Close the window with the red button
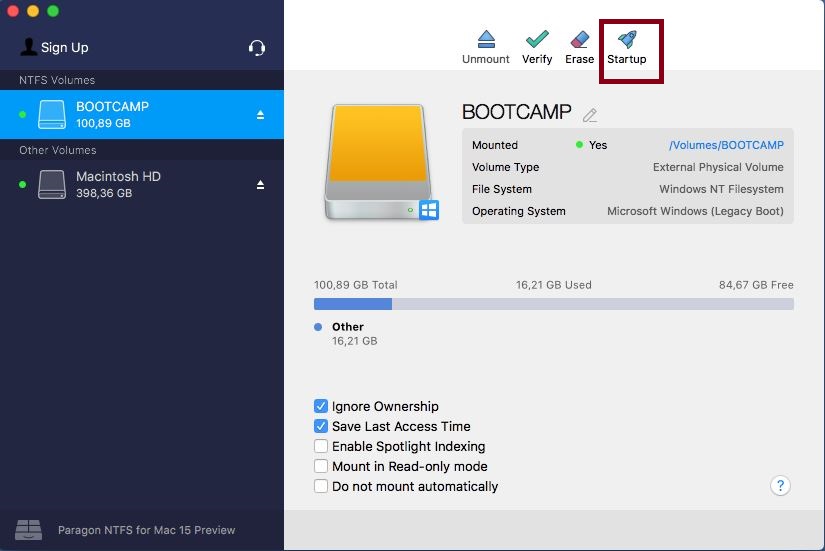The image size is (825, 551). 13,11
